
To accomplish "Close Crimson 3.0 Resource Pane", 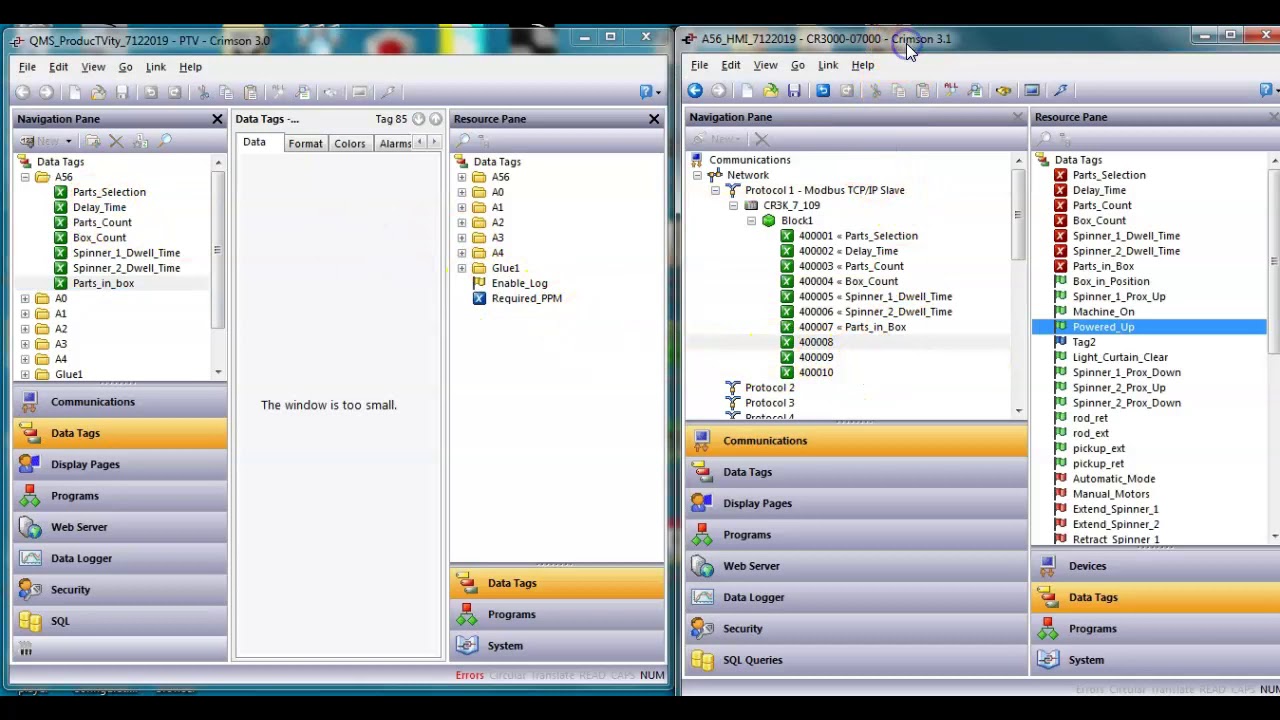I will 654,119.
